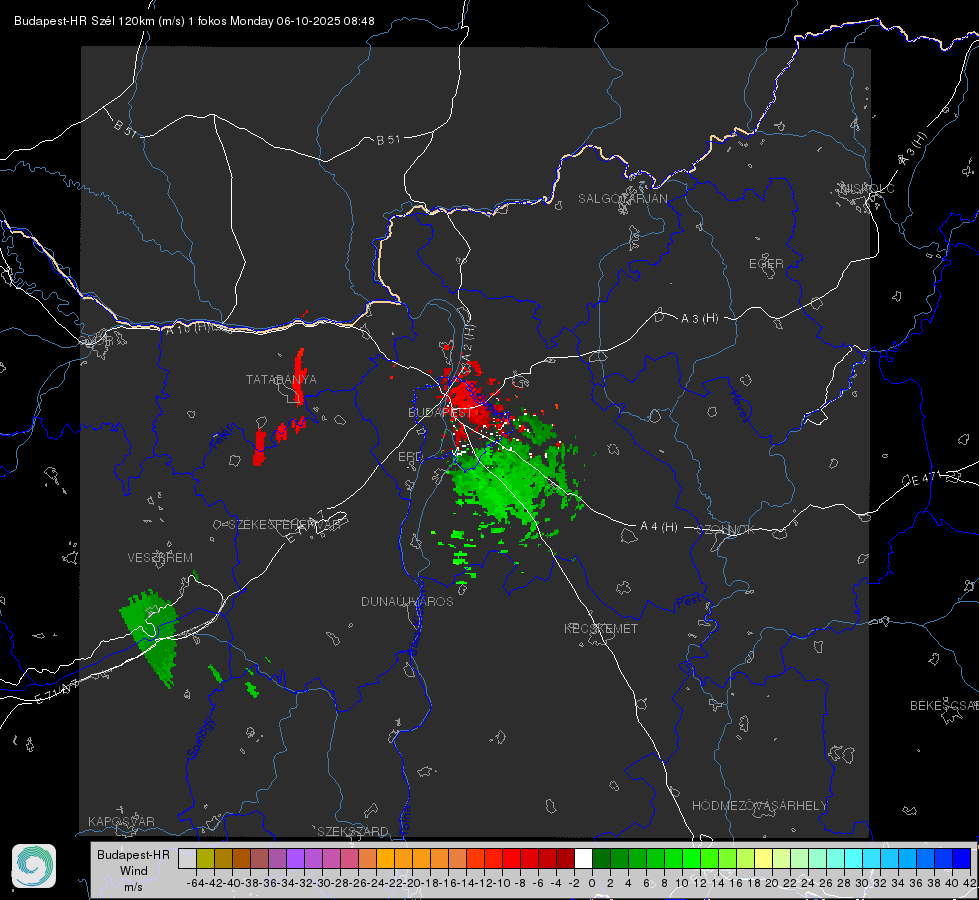Image resolution: width=979 pixels, height=900 pixels.
Task: Select the SALGOTARJAN city label
Action: [x=622, y=199]
